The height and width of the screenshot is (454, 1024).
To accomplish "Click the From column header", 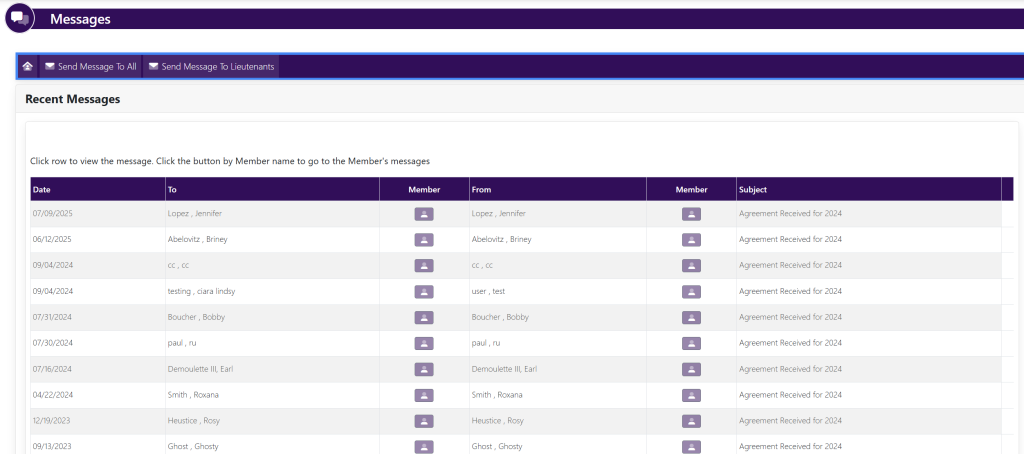I will pos(481,189).
